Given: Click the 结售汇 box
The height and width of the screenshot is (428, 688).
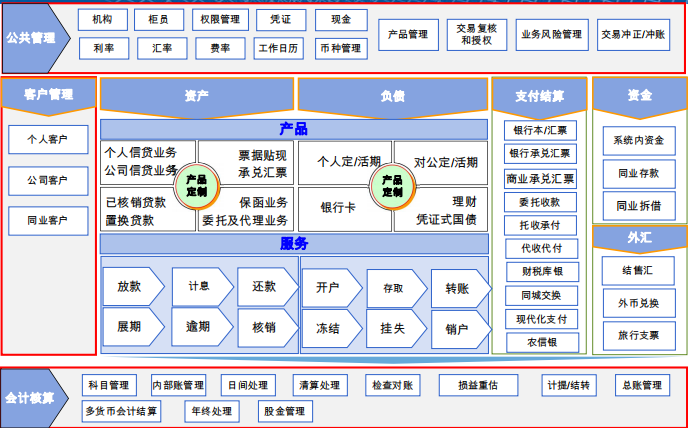Looking at the screenshot, I should click(x=638, y=271).
